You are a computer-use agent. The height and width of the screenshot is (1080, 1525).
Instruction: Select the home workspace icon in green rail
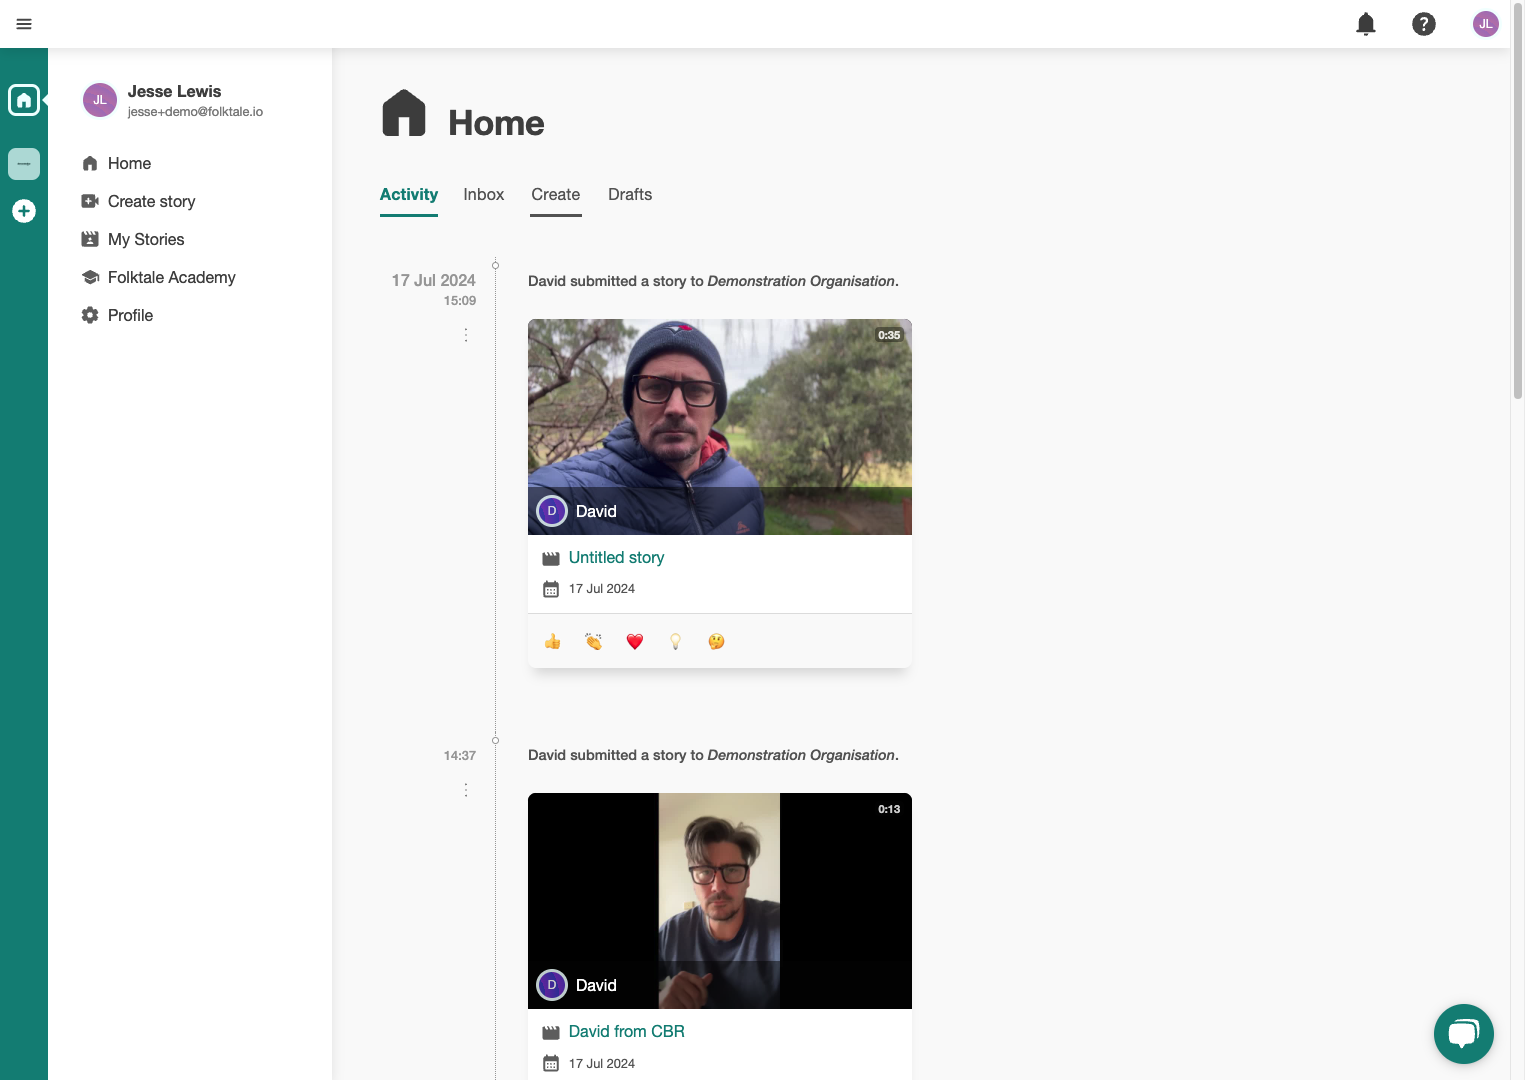point(24,100)
